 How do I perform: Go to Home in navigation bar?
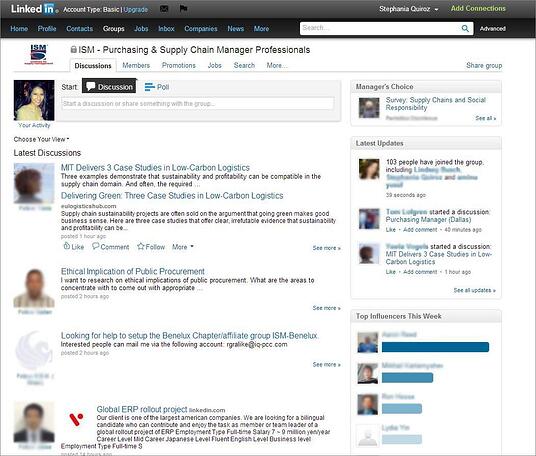click(x=19, y=29)
